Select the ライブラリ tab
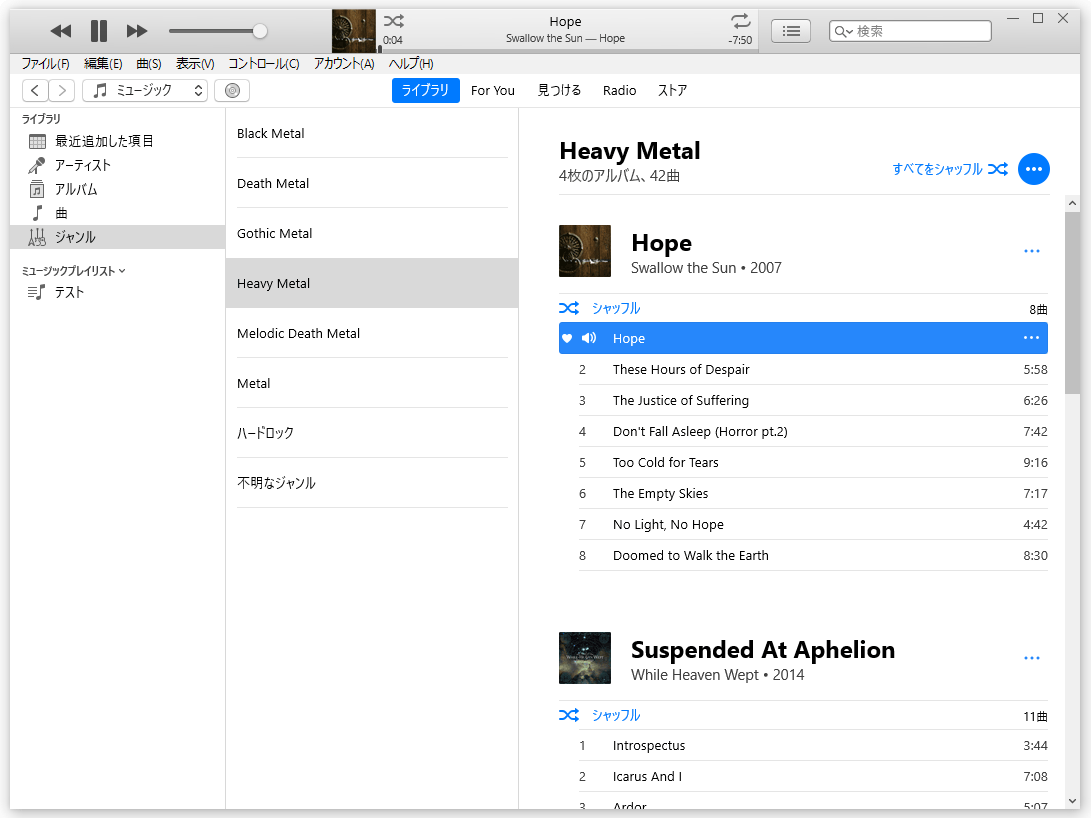The image size is (1091, 818). pyautogui.click(x=425, y=90)
